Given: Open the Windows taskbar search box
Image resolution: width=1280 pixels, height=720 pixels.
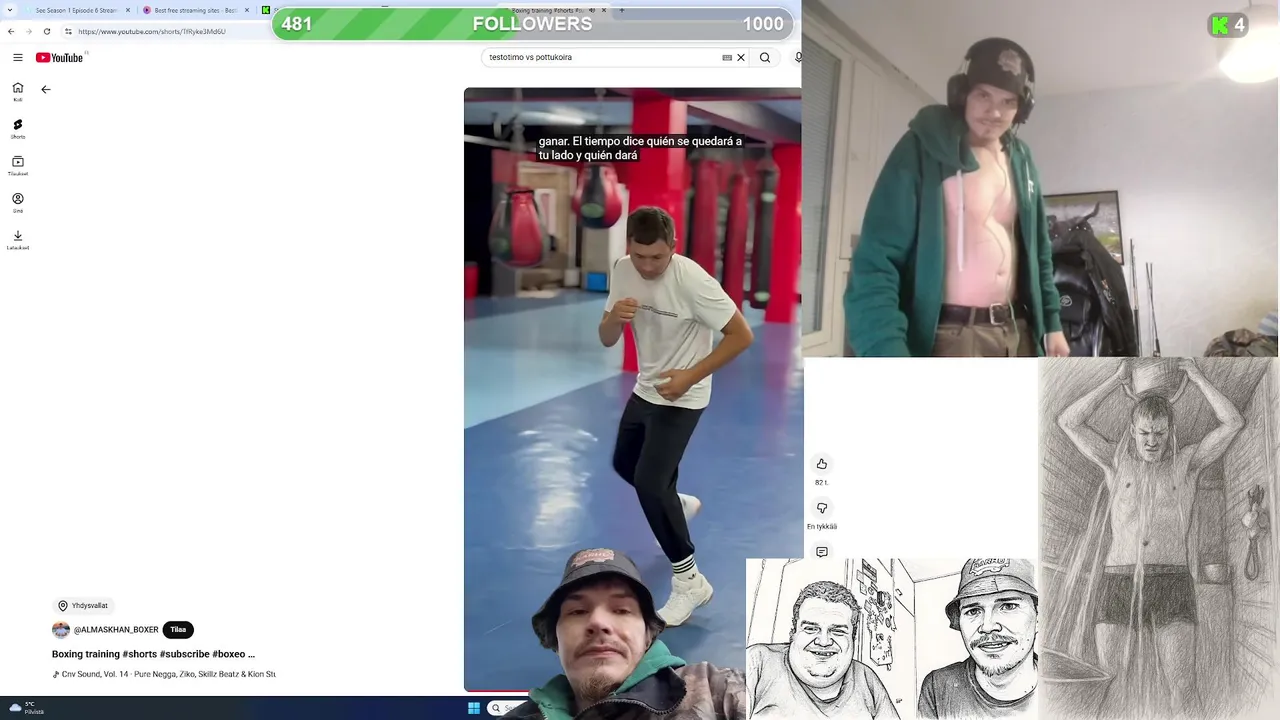Looking at the screenshot, I should (x=508, y=708).
